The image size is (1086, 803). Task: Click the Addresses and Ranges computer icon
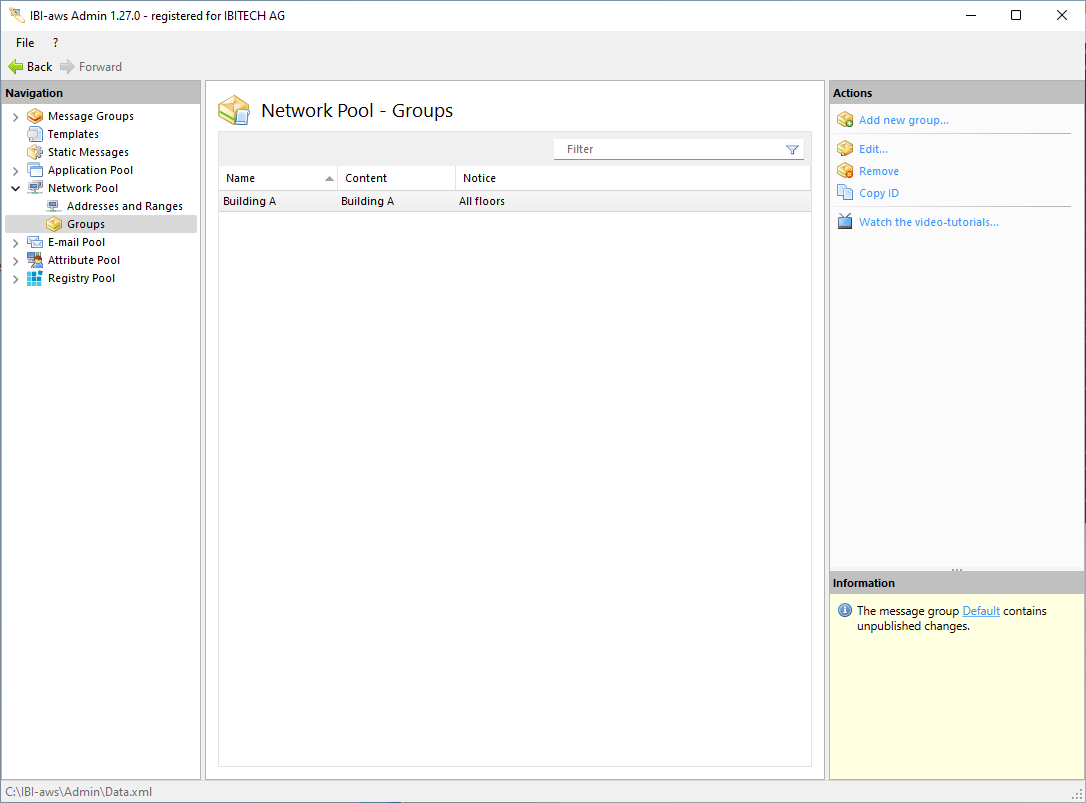click(x=54, y=206)
